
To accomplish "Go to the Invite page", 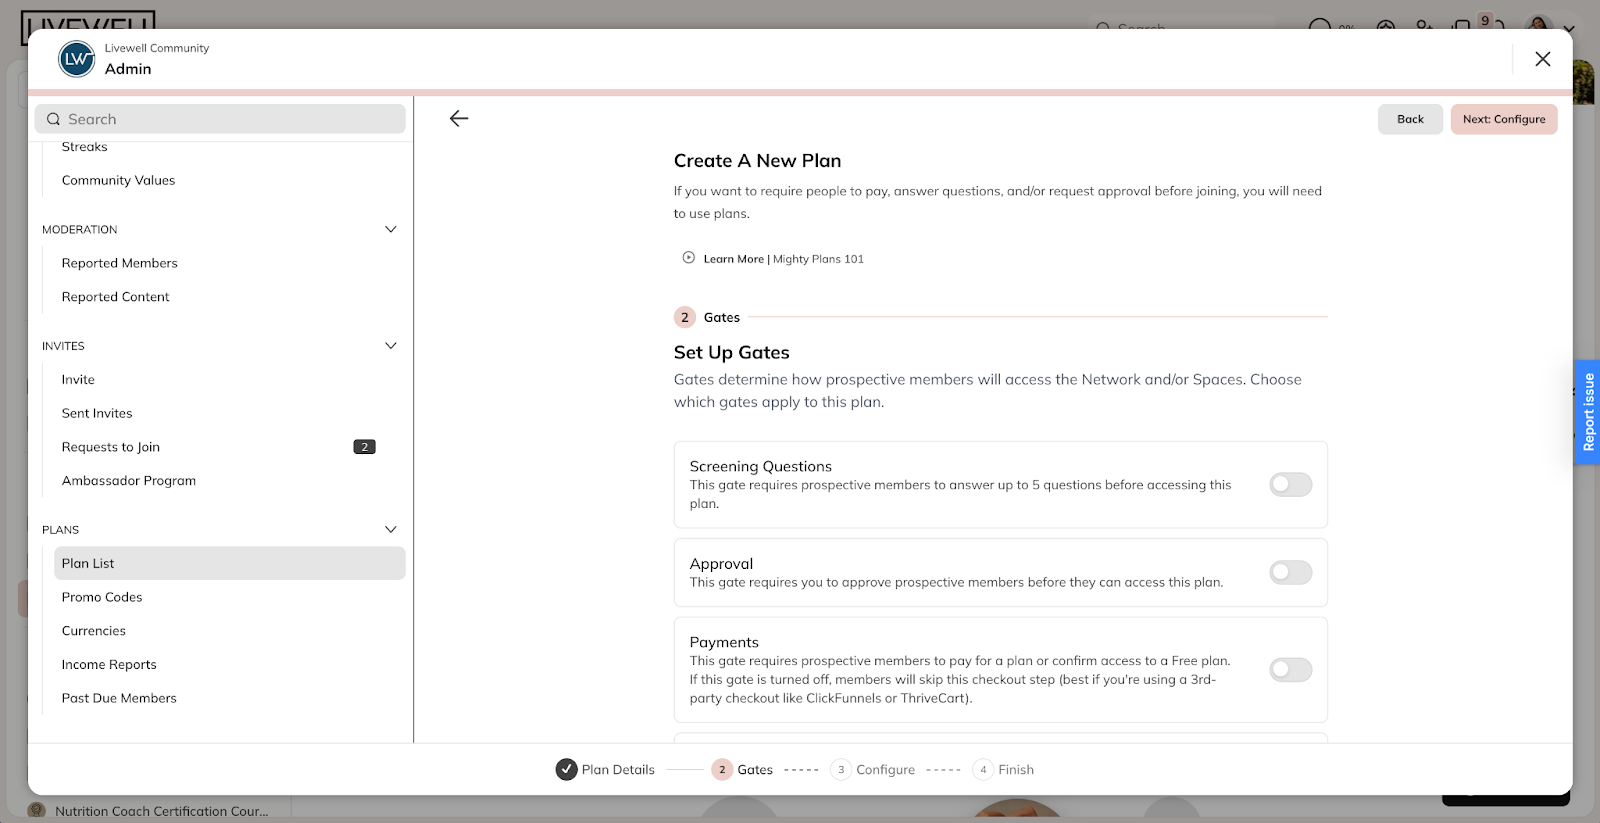I will point(78,380).
